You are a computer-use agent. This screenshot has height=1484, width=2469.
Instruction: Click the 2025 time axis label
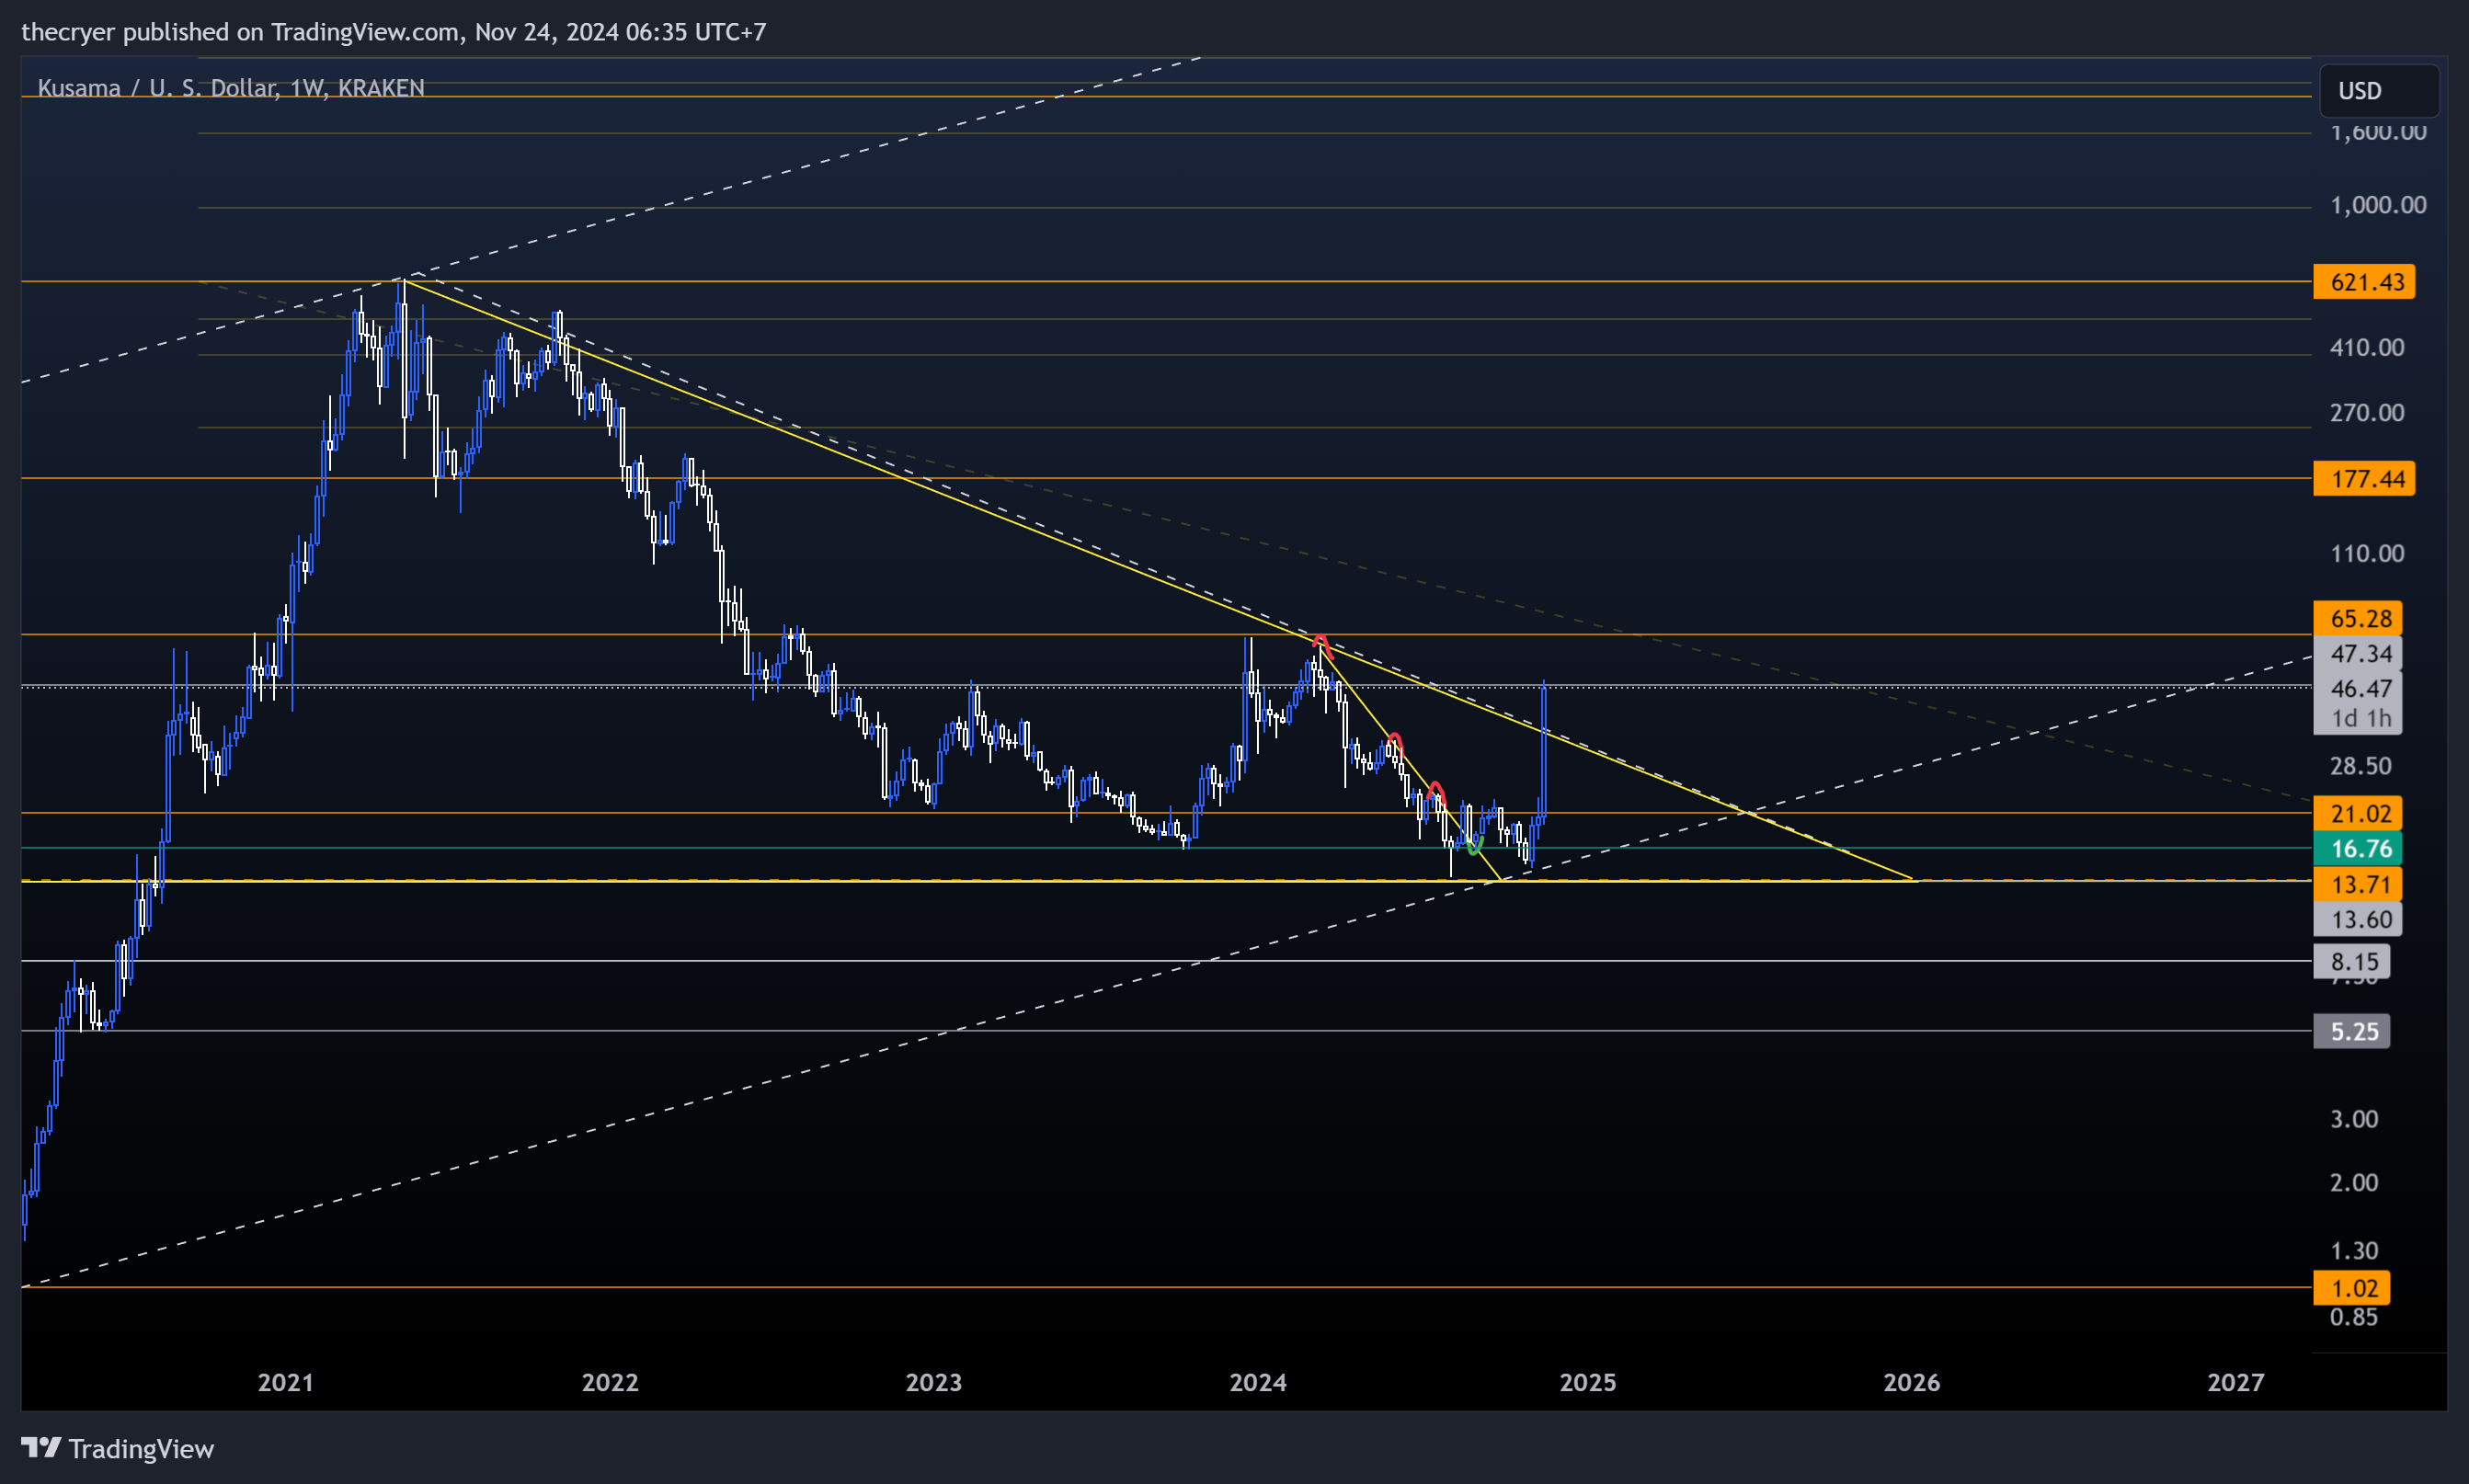point(1588,1383)
